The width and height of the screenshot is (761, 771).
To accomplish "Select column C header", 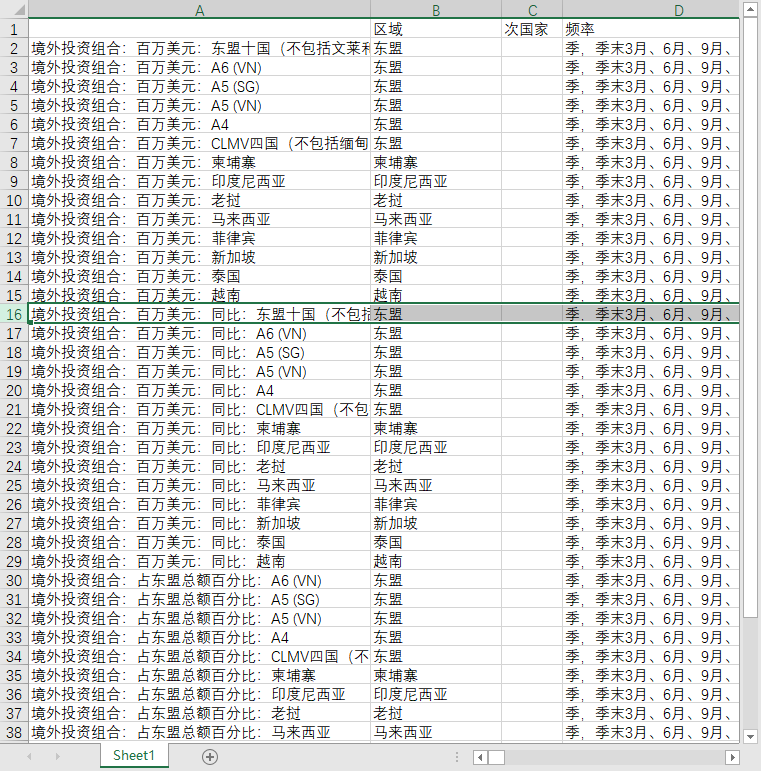I will coord(532,10).
